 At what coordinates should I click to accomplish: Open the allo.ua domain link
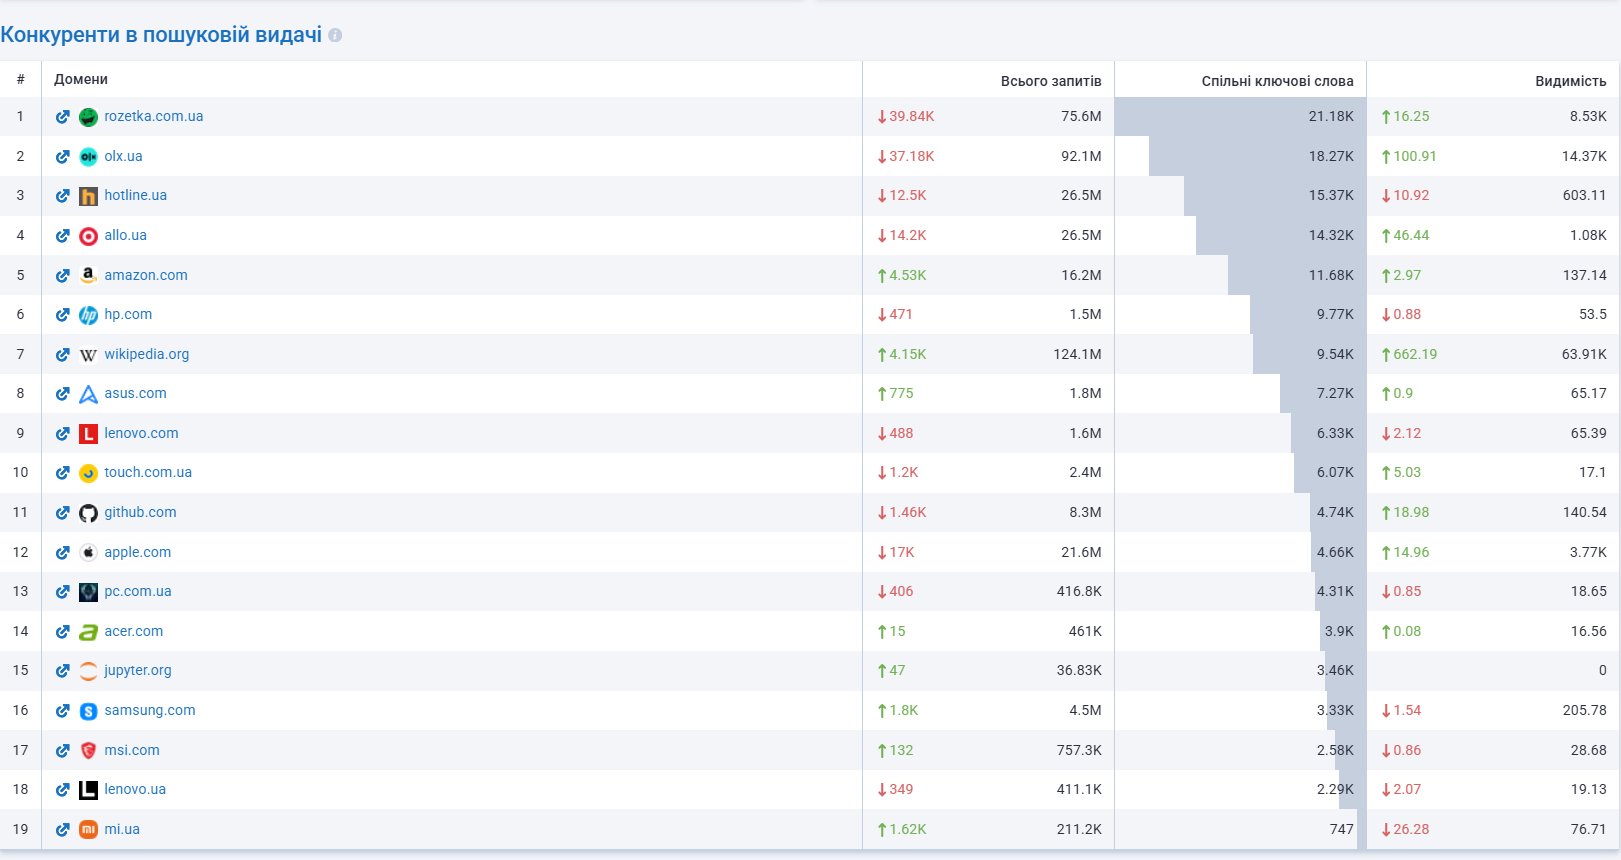pyautogui.click(x=126, y=235)
